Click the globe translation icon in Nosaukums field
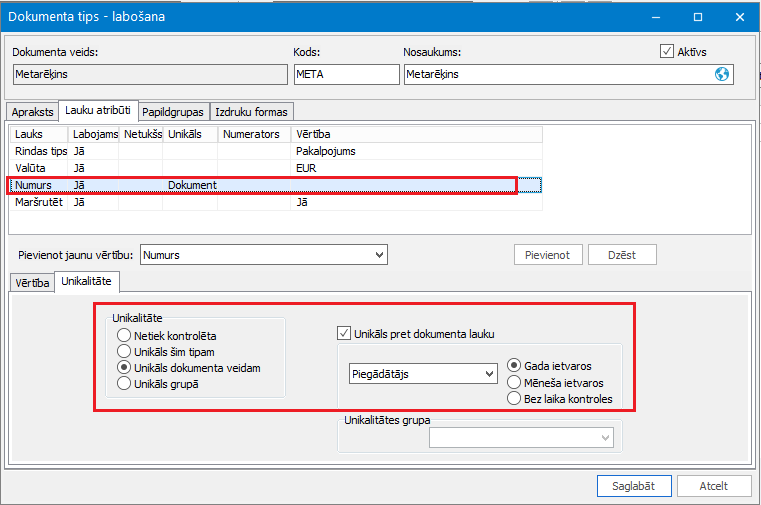Screen dimensions: 761x505 722,74
